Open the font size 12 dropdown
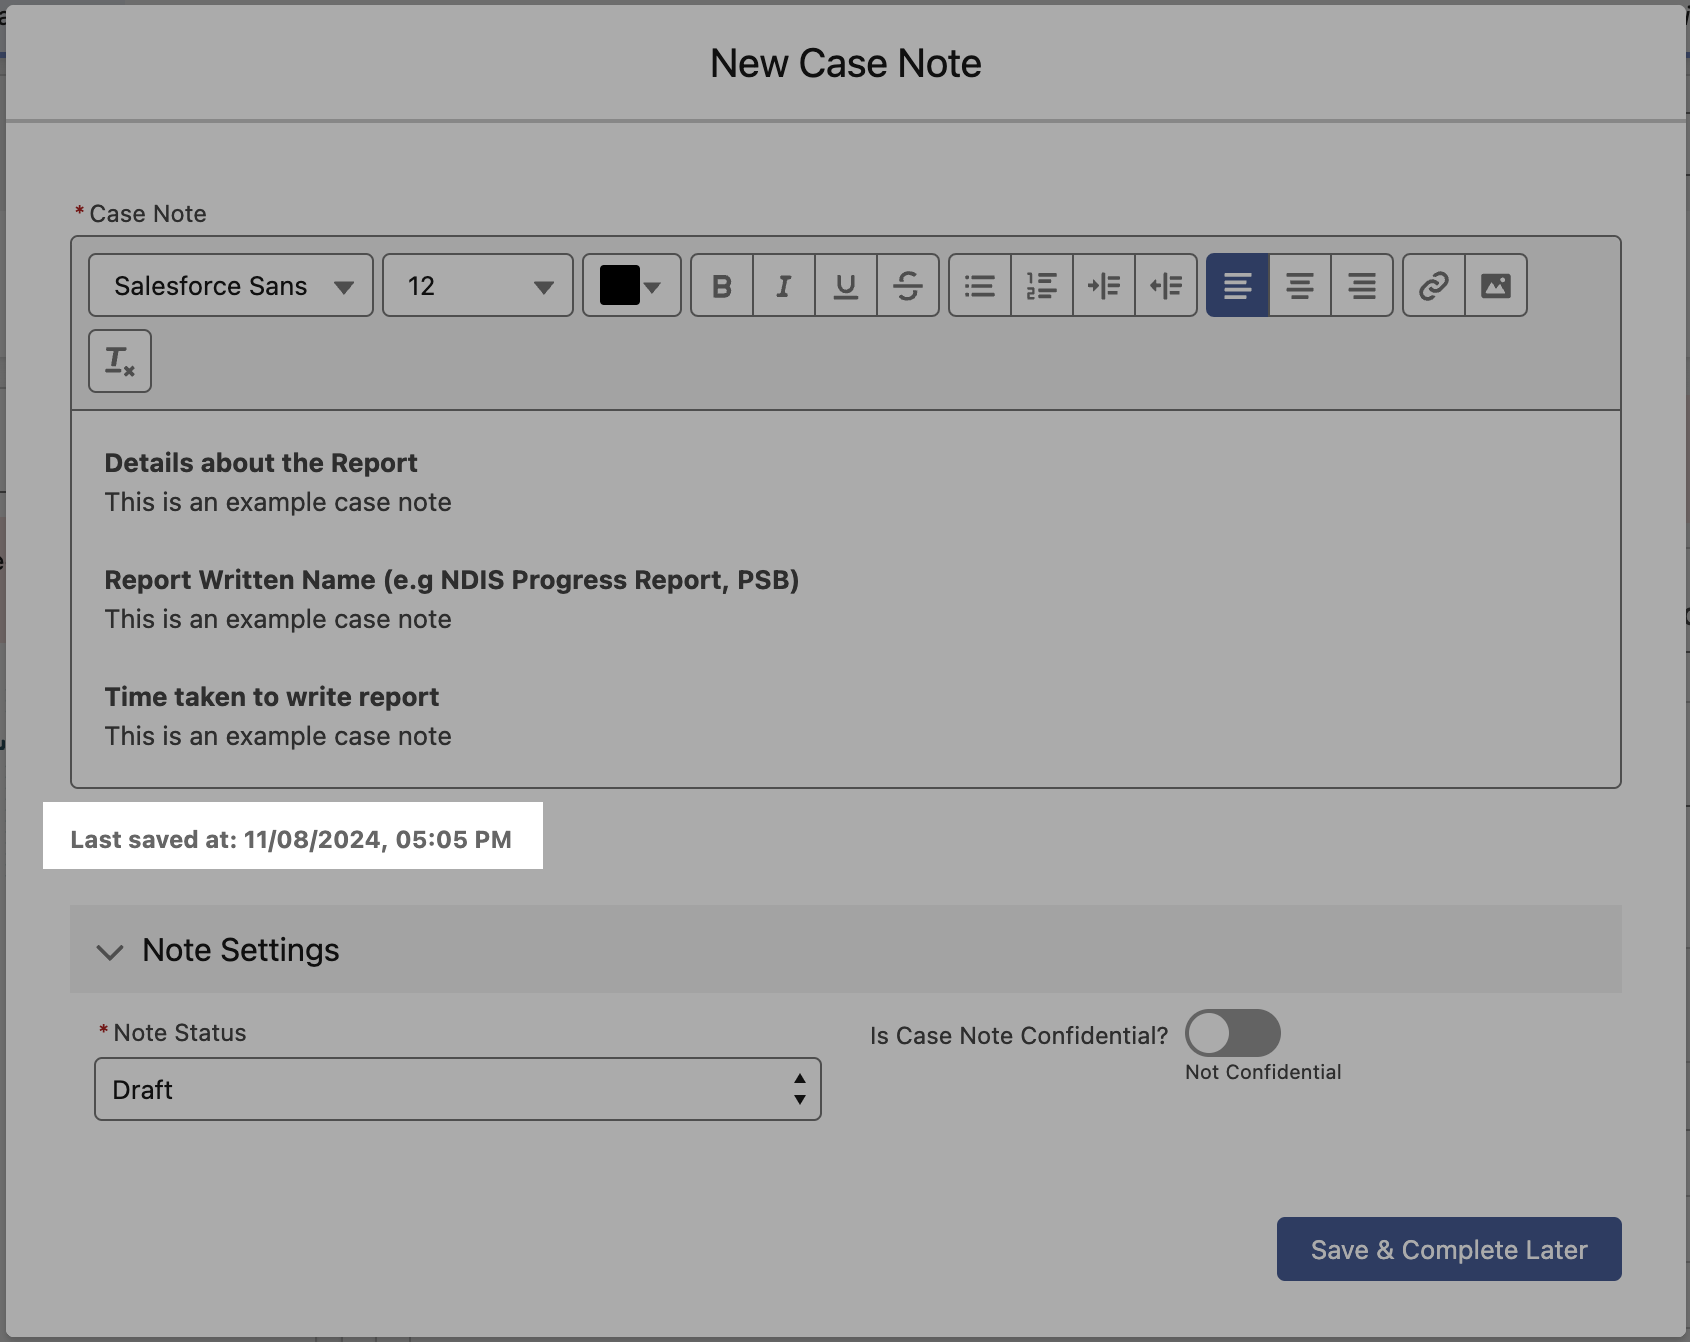 pyautogui.click(x=478, y=286)
